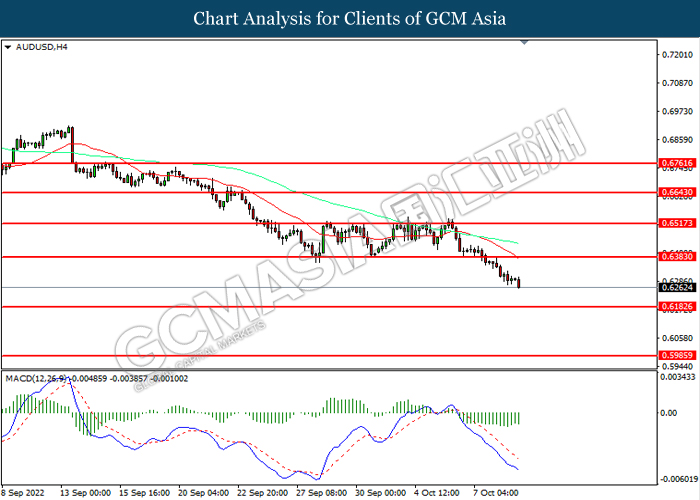This screenshot has width=700, height=500.
Task: Click the 7 Oct 04:00 time label
Action: coord(496,493)
